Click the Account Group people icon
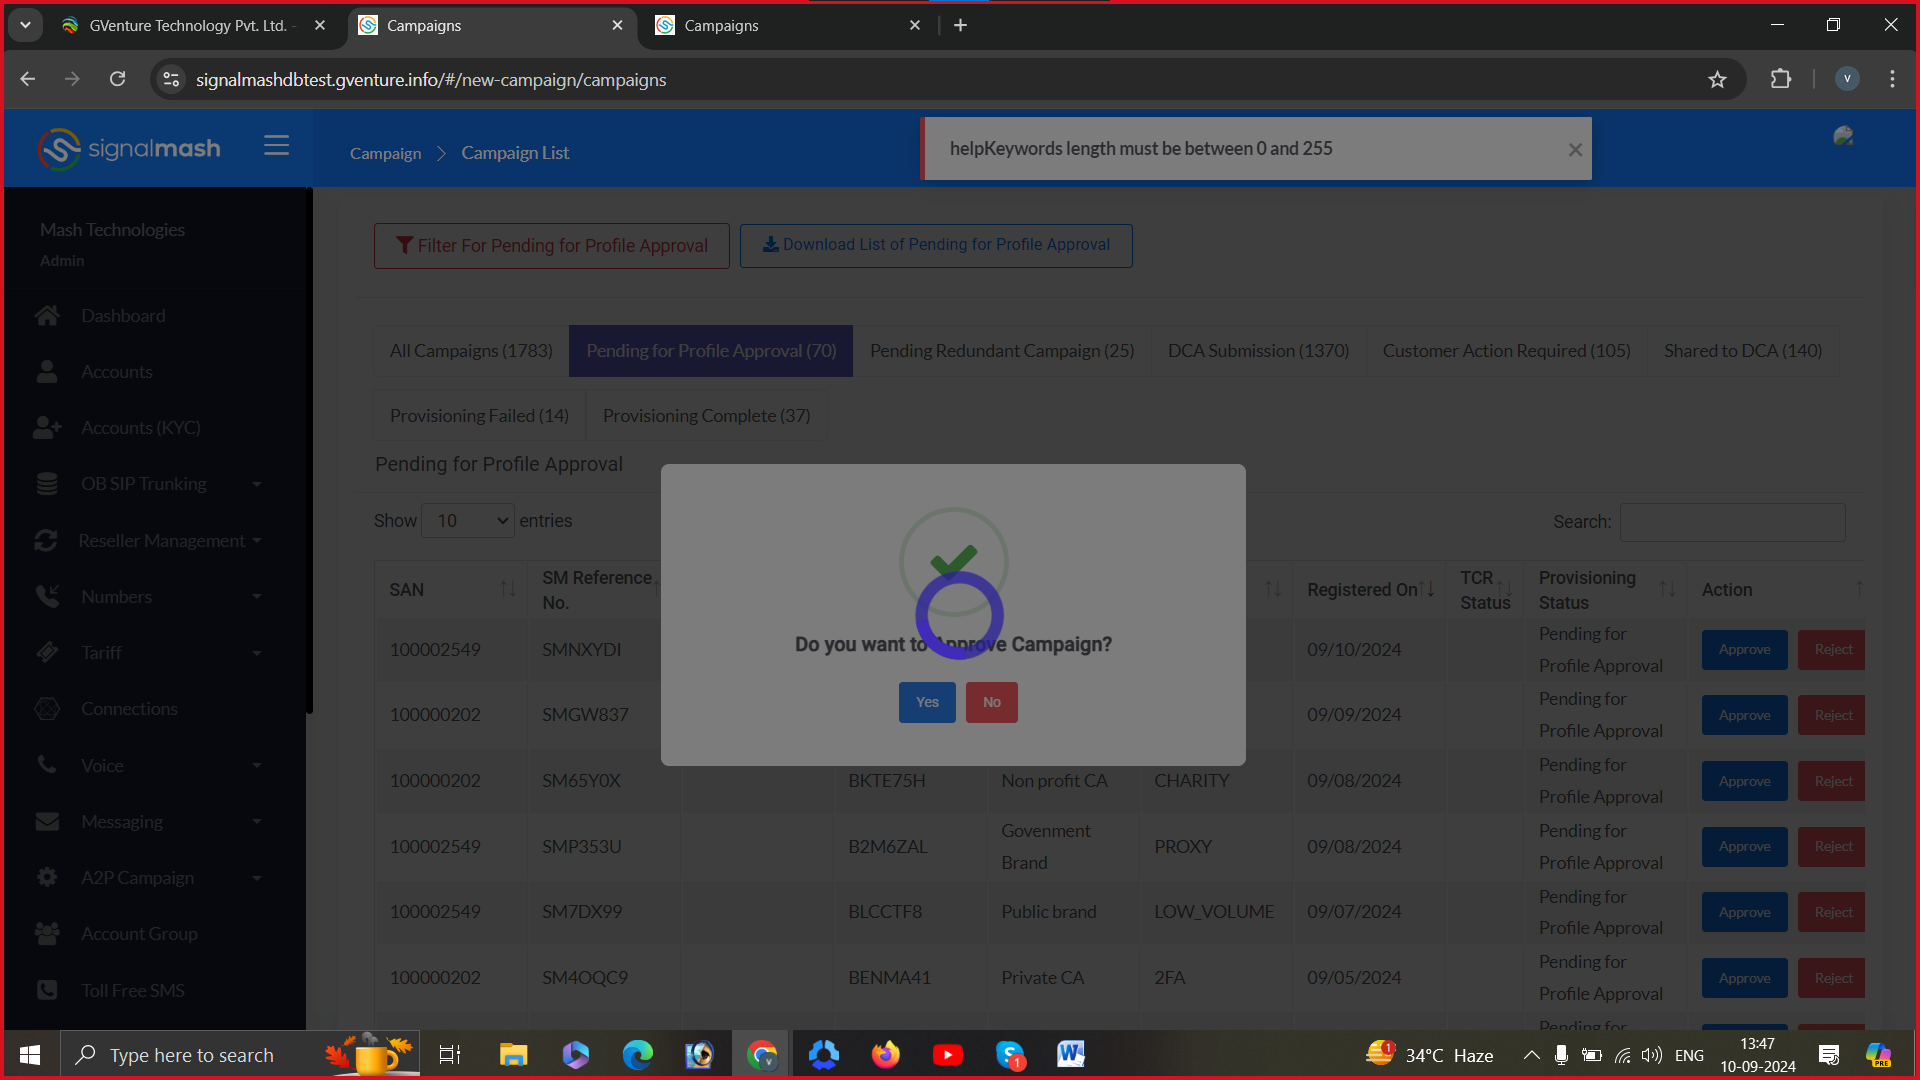Viewport: 1920px width, 1080px height. [47, 934]
